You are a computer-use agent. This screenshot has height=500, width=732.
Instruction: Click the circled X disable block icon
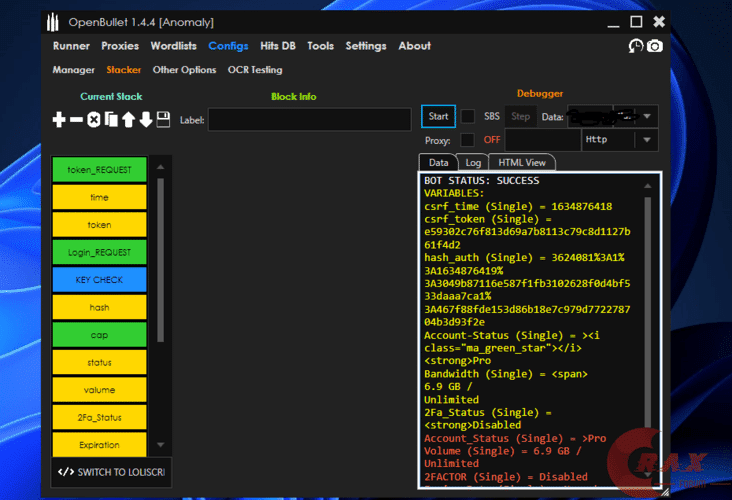tap(94, 120)
